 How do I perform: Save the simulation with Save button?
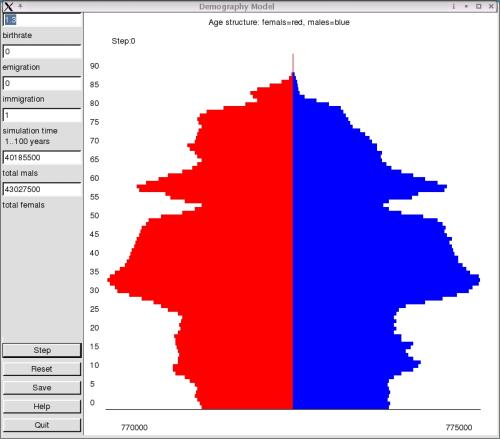click(x=42, y=388)
